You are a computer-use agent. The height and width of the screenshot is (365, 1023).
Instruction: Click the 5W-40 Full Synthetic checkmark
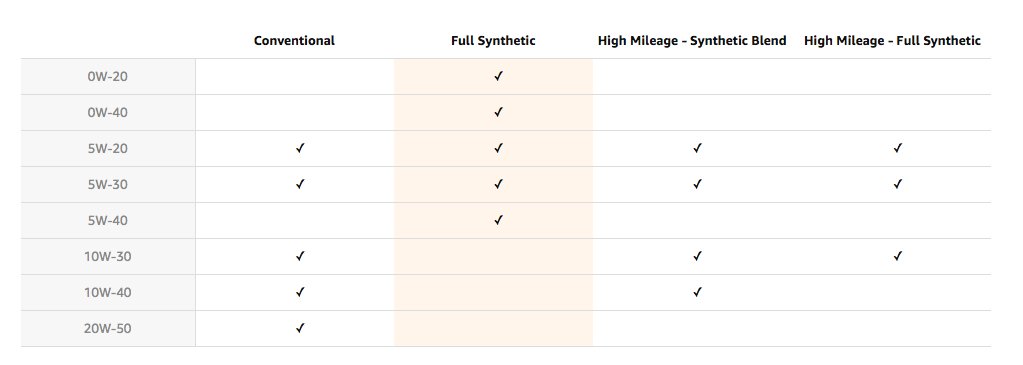[498, 220]
